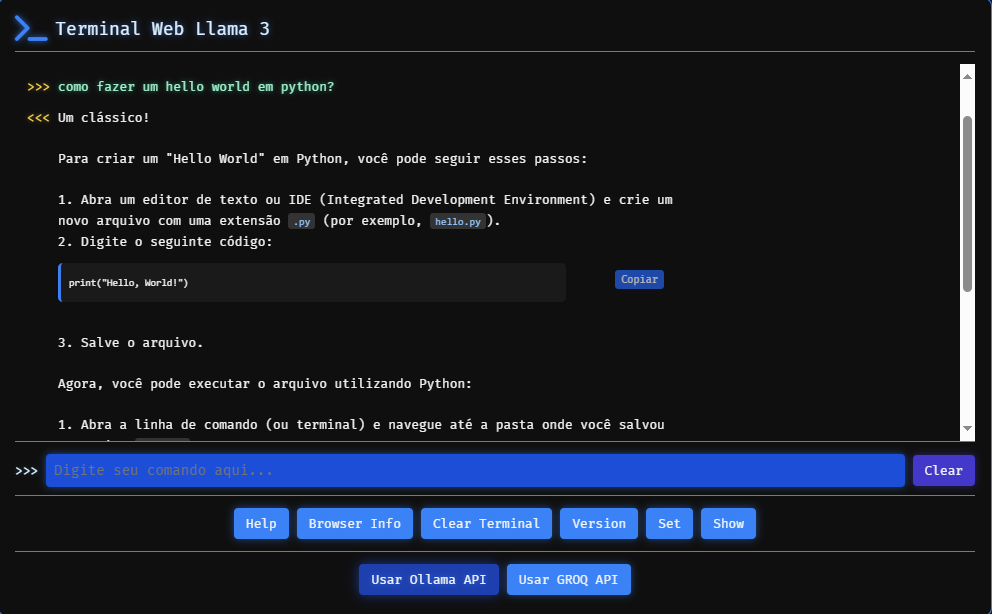Clear the command input with Clear button

(943, 470)
